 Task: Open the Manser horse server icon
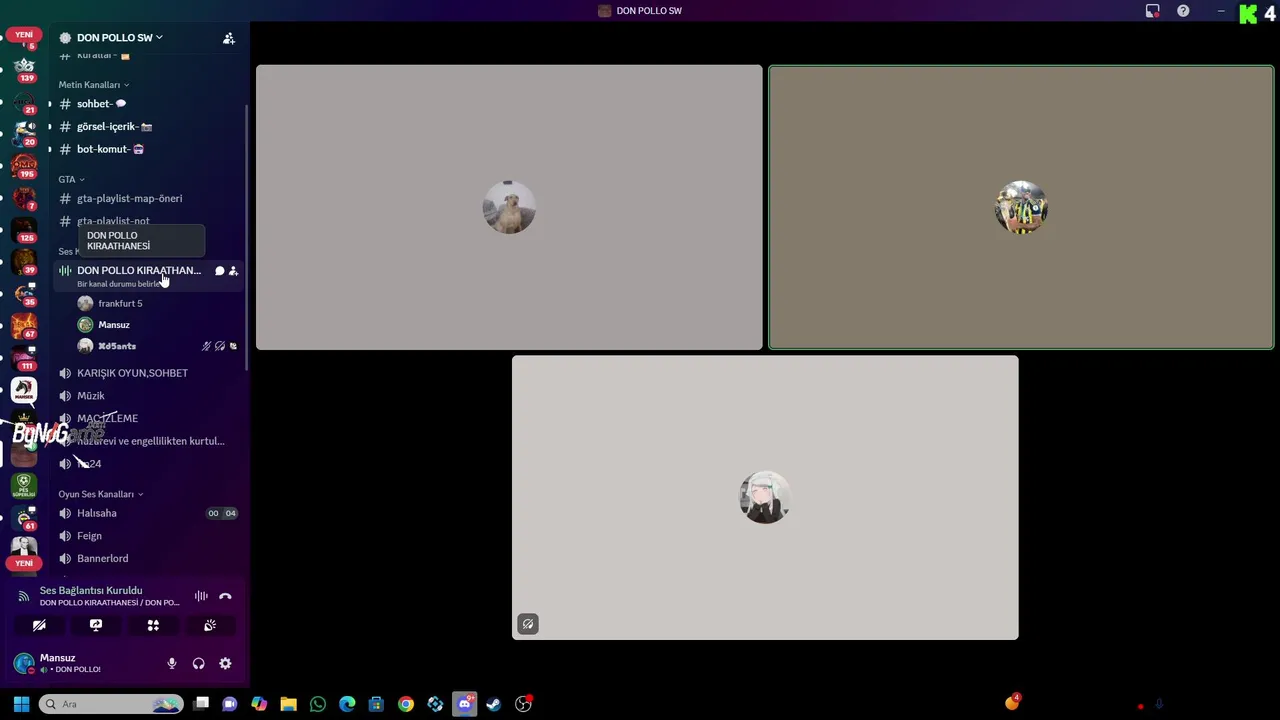pos(24,390)
